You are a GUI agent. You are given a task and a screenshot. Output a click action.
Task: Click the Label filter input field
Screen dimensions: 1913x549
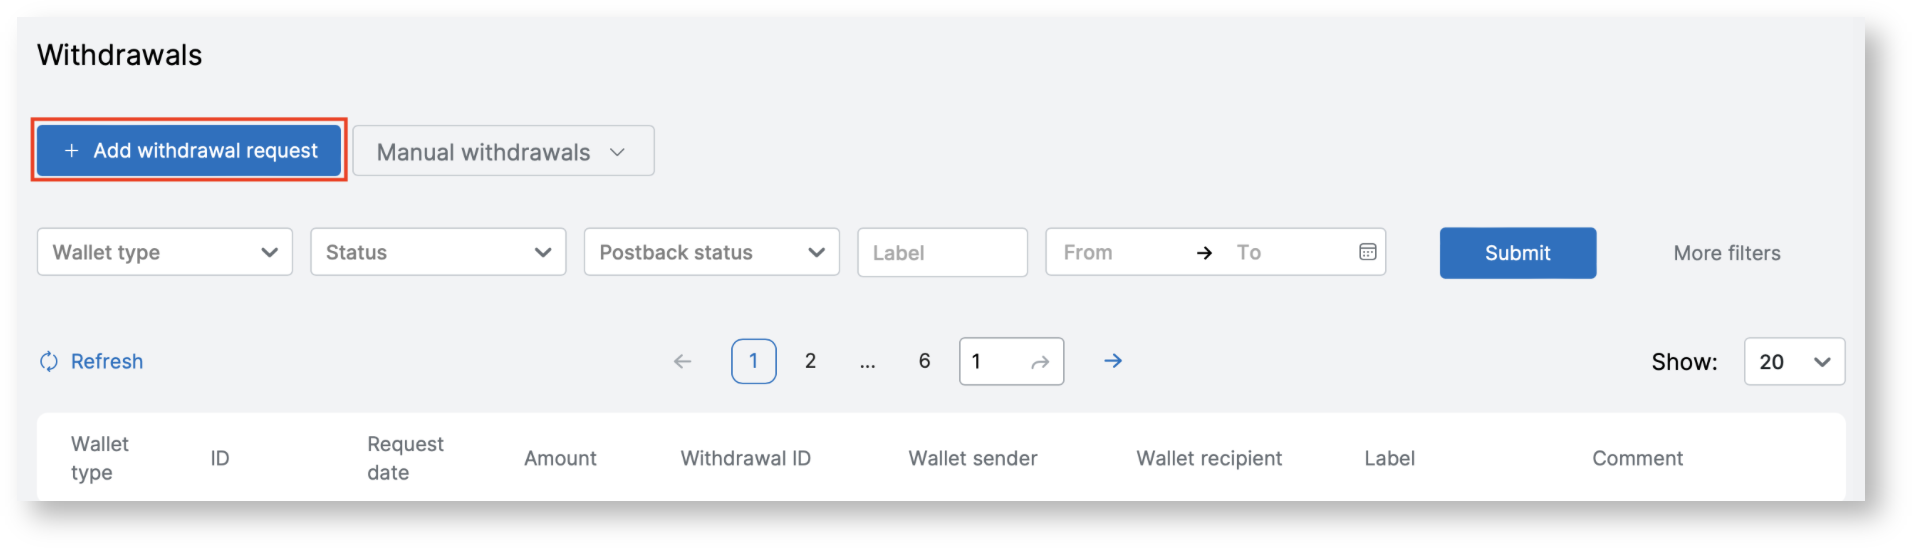(941, 253)
